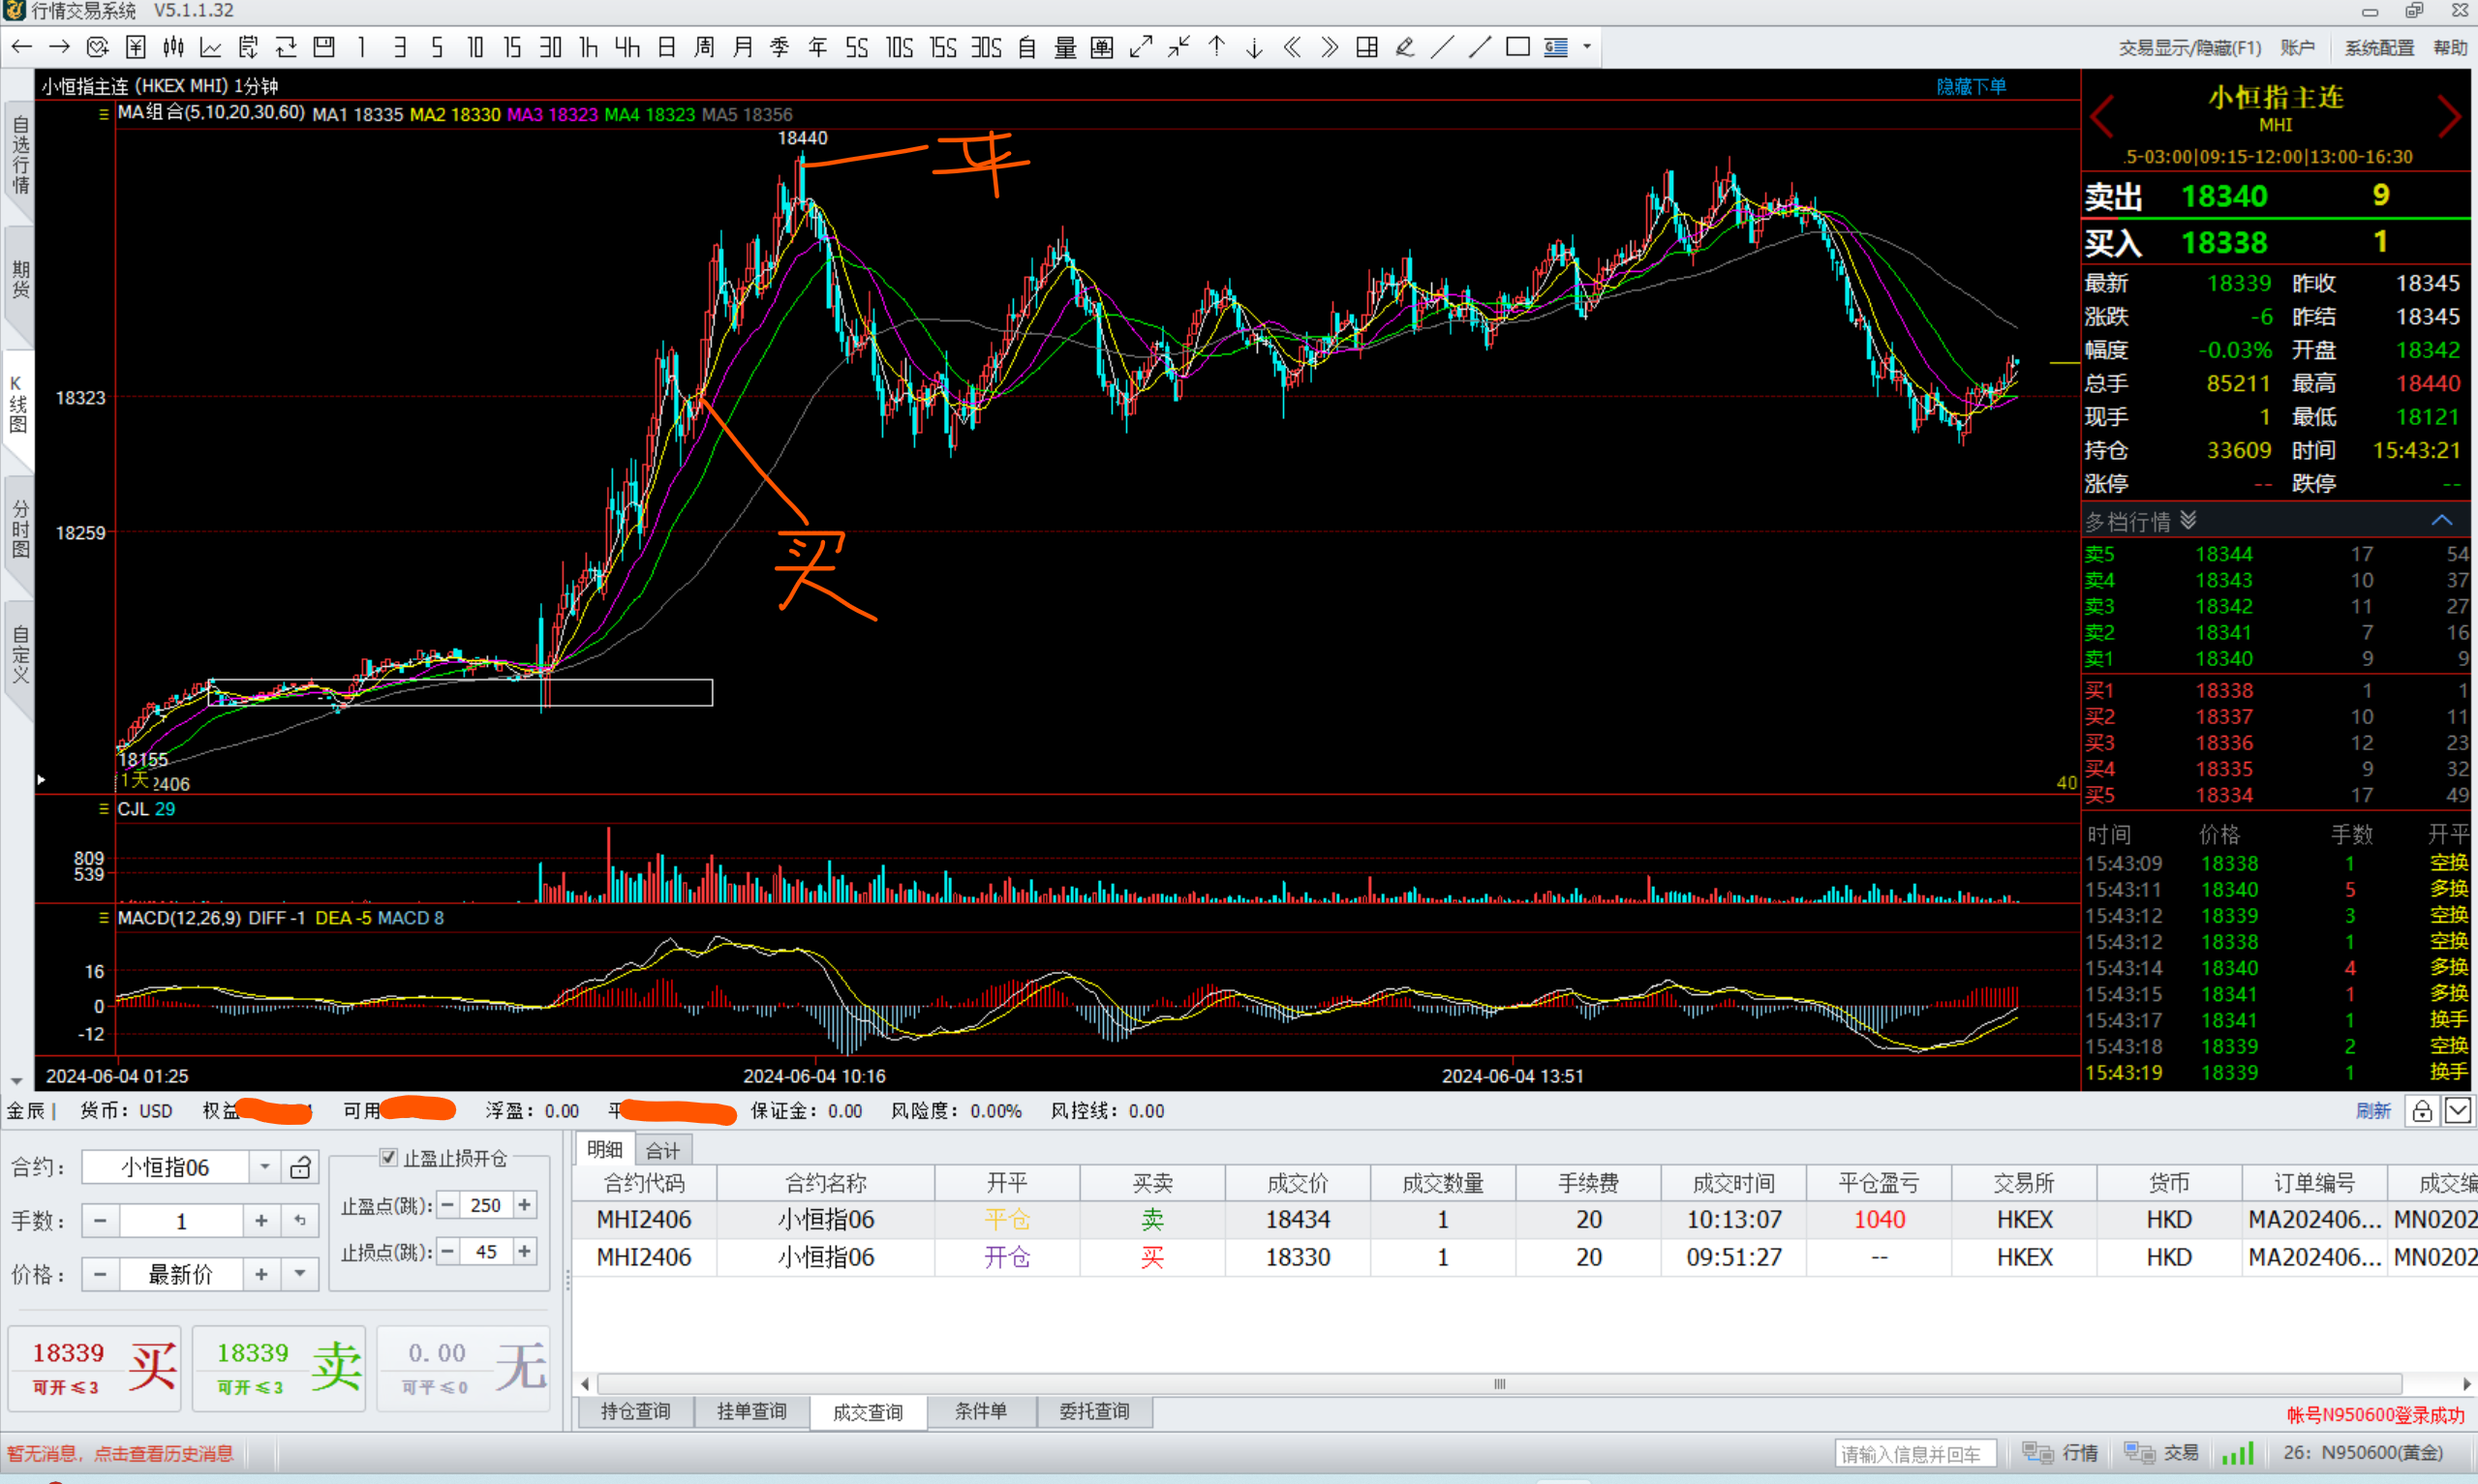Click the back arrow toolbar icon
2478x1484 pixels.
(x=21, y=47)
